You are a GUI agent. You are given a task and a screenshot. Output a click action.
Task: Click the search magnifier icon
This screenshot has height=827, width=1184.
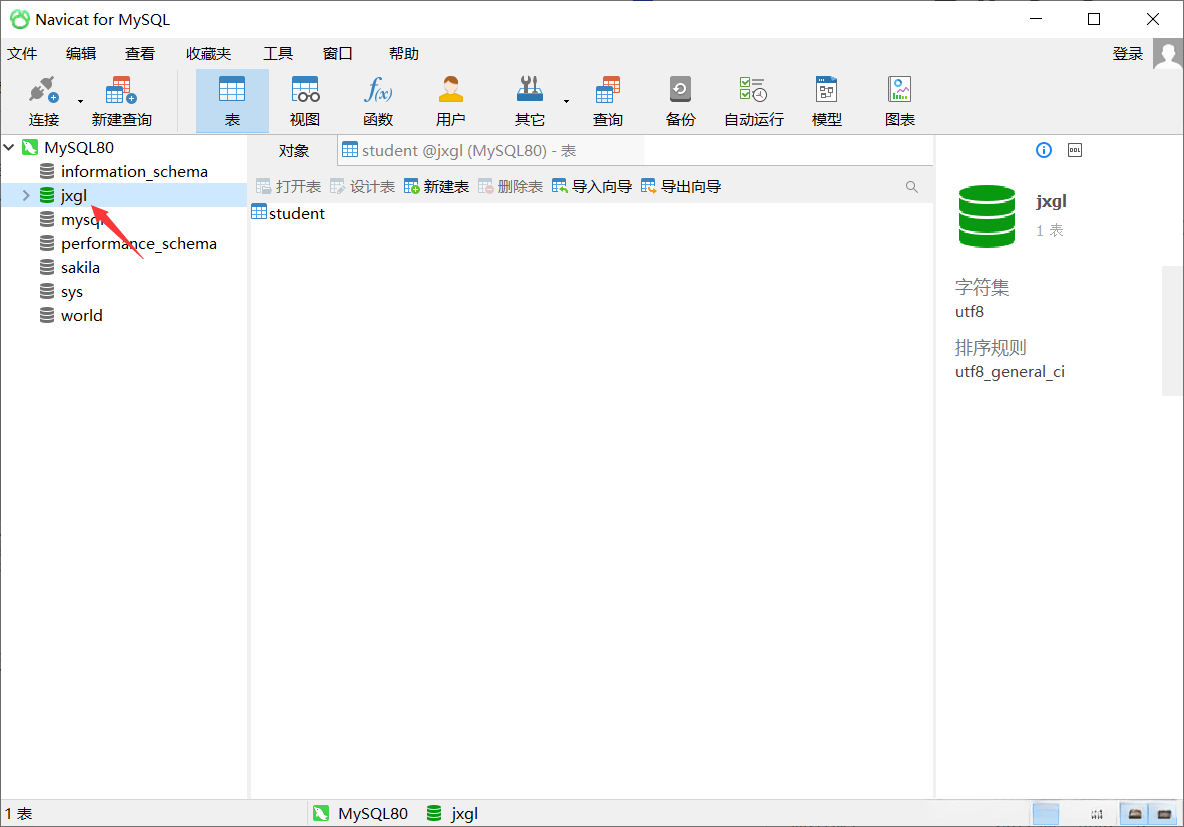click(911, 187)
